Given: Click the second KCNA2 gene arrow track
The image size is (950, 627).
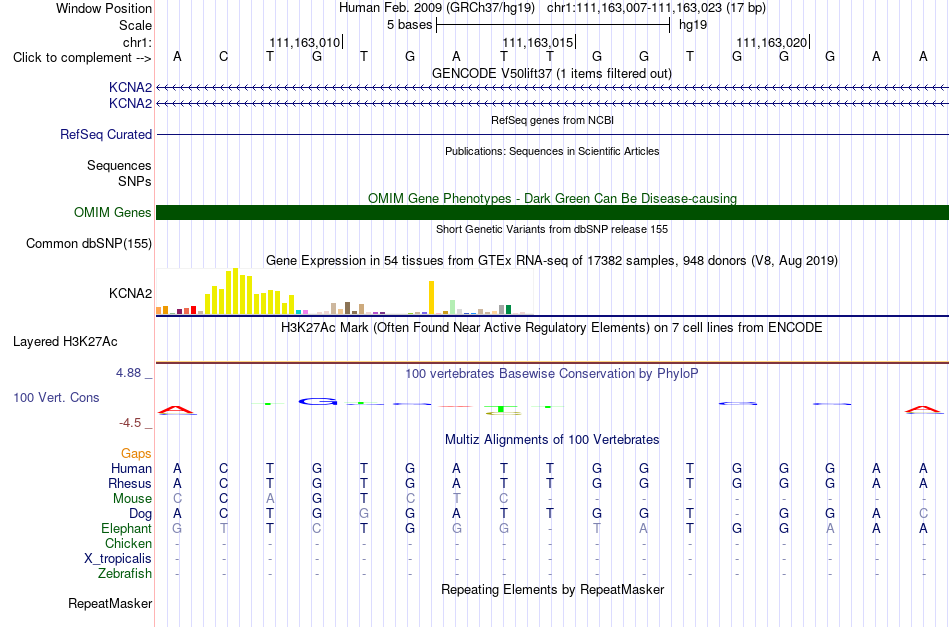Looking at the screenshot, I should click(553, 104).
